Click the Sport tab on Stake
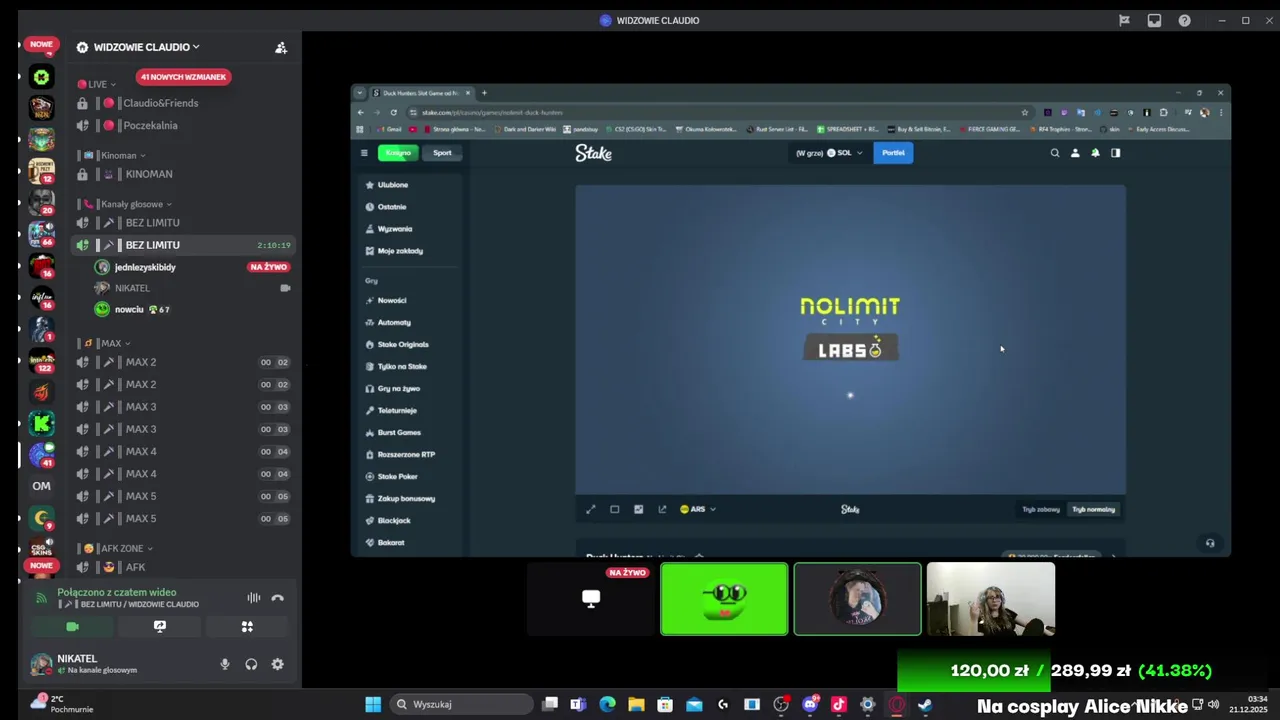The image size is (1280, 720). pyautogui.click(x=442, y=153)
